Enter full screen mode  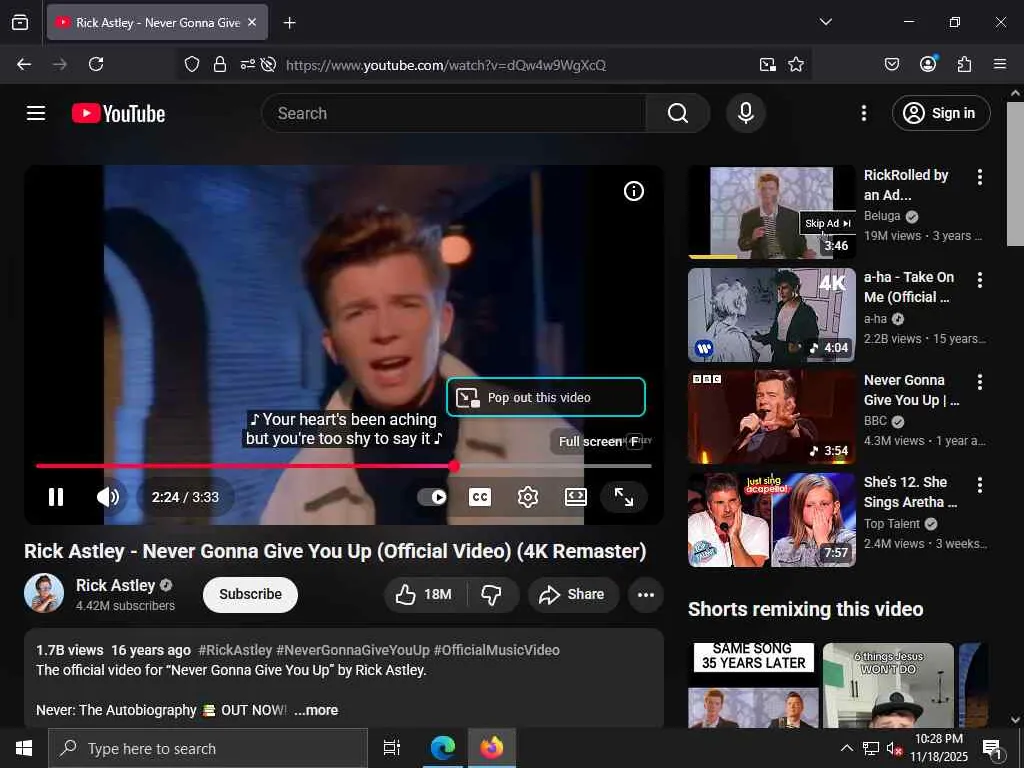(x=624, y=497)
